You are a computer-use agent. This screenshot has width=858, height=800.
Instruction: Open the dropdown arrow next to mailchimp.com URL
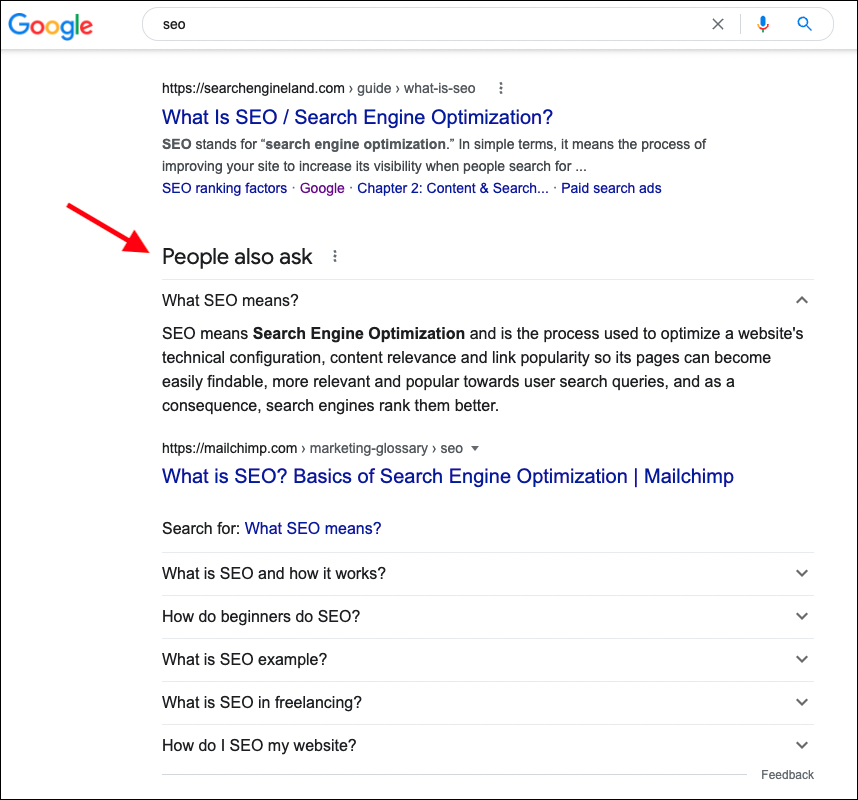tap(475, 448)
